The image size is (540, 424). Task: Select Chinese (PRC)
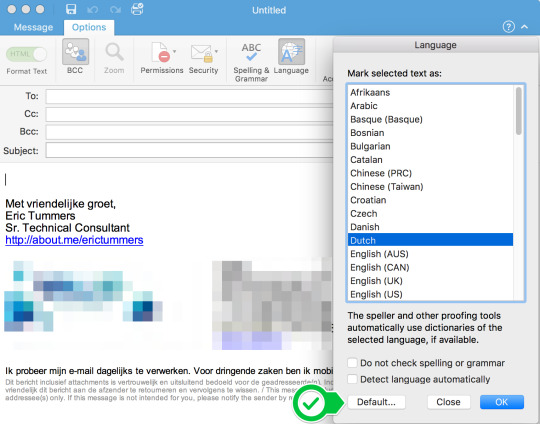[430, 173]
